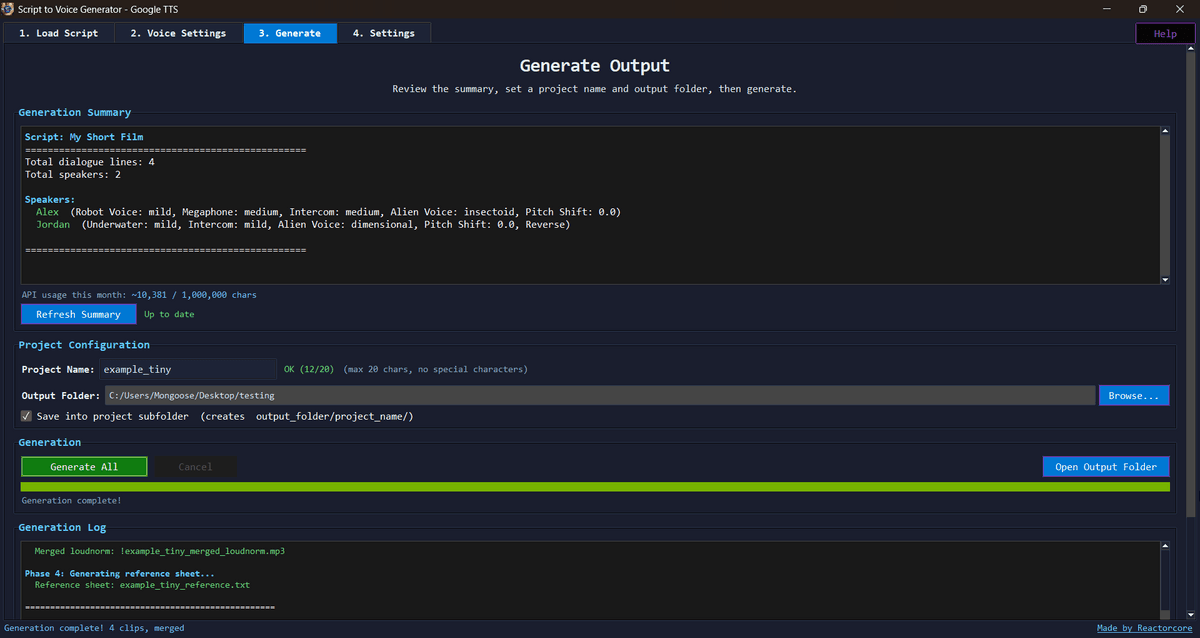Click the Refresh Summary button
This screenshot has height=638, width=1200.
click(79, 314)
